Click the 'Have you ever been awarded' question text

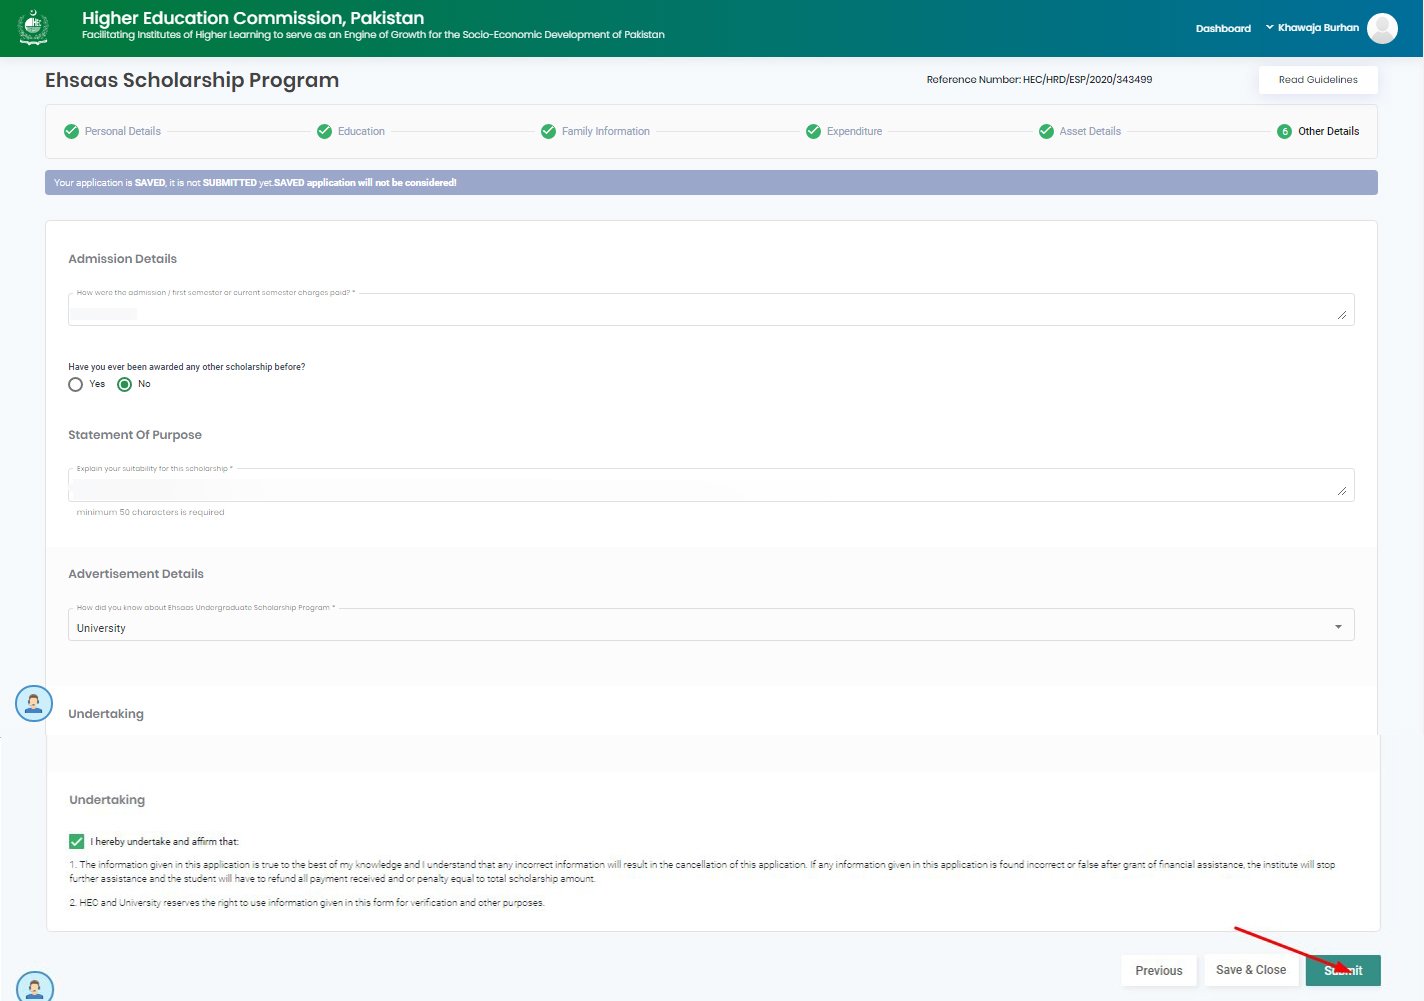[x=187, y=367]
